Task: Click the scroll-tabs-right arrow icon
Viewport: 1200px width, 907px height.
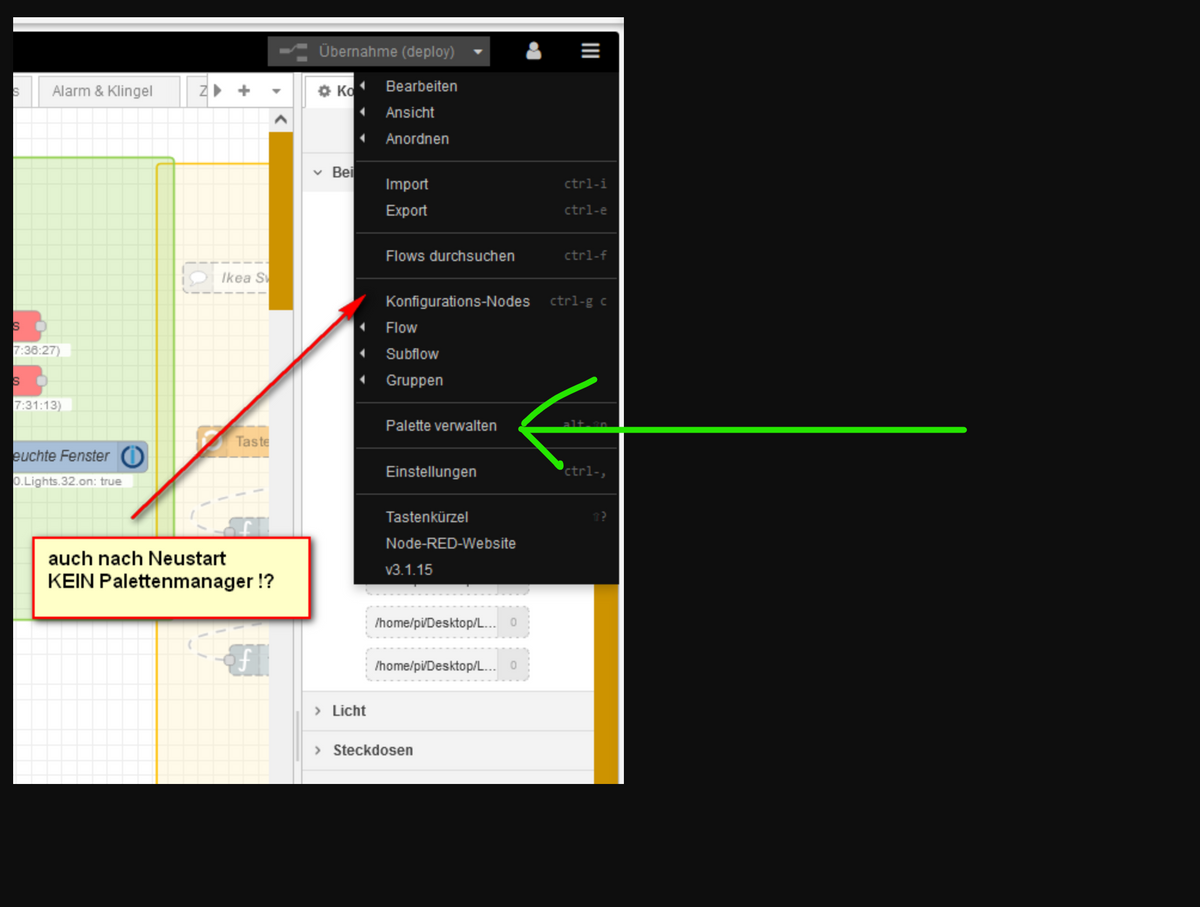Action: pyautogui.click(x=217, y=91)
